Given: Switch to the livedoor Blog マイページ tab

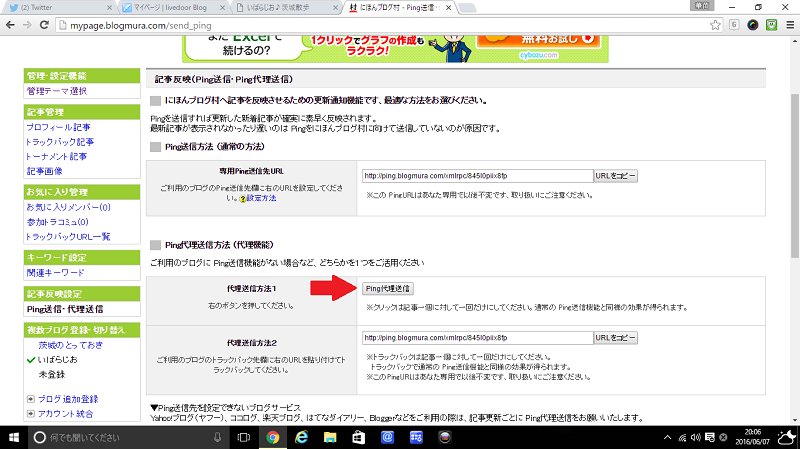Looking at the screenshot, I should tap(171, 8).
